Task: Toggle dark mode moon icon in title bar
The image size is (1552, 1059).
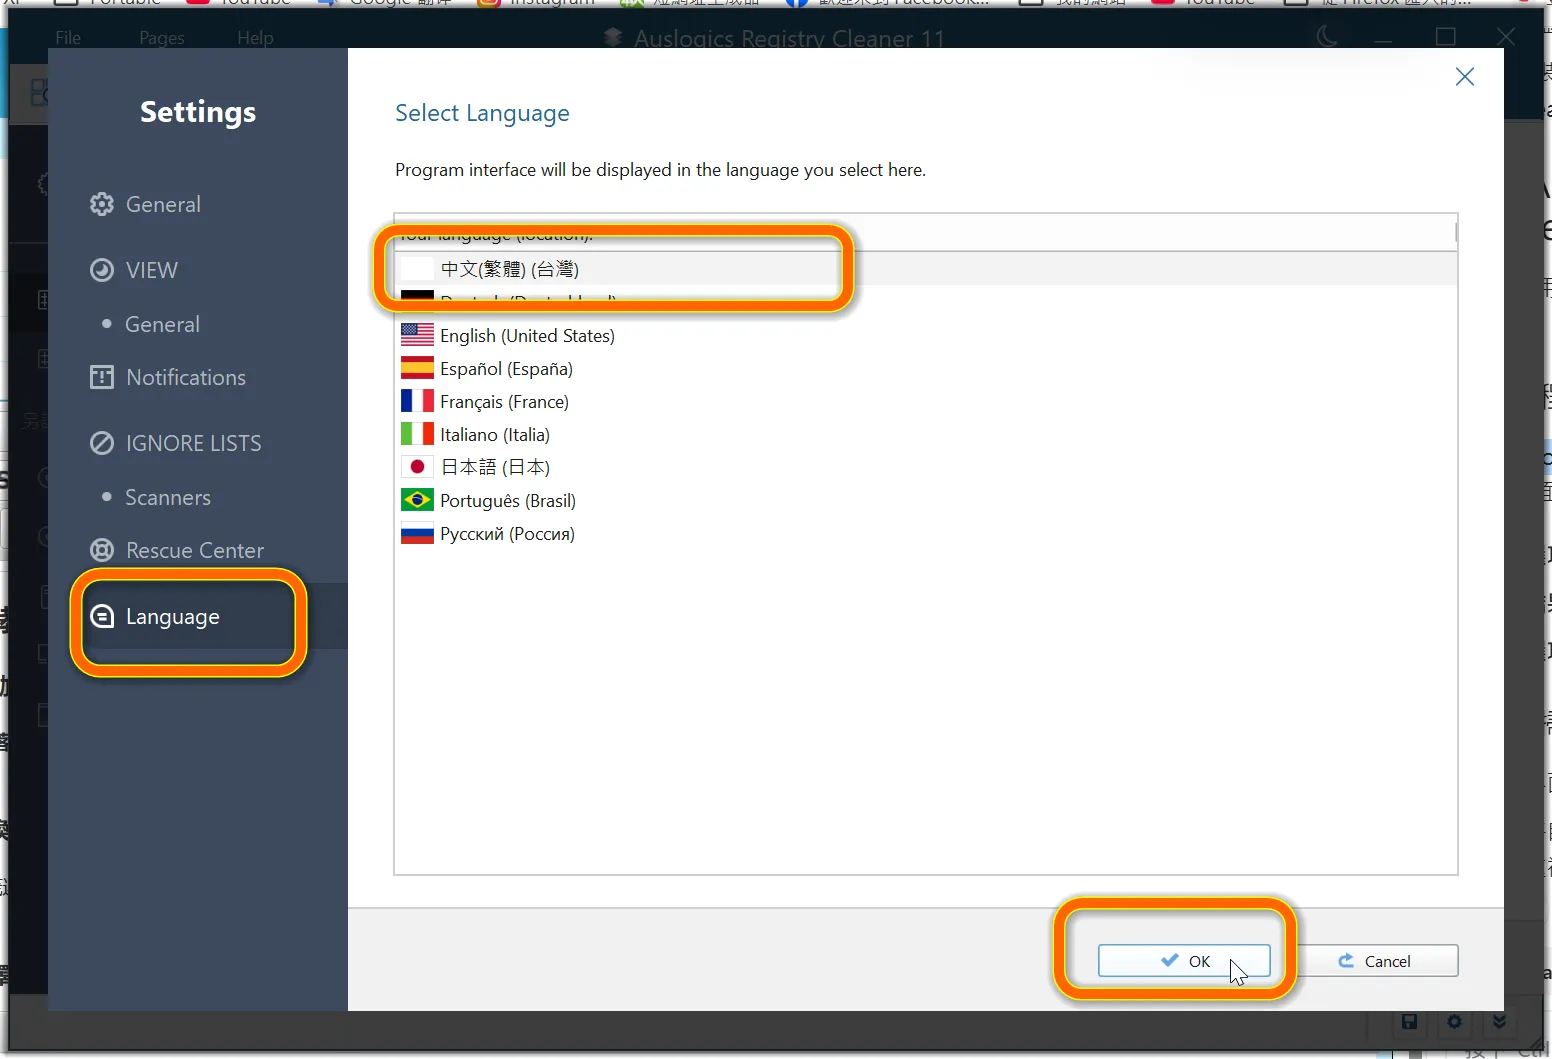Action: coord(1327,37)
